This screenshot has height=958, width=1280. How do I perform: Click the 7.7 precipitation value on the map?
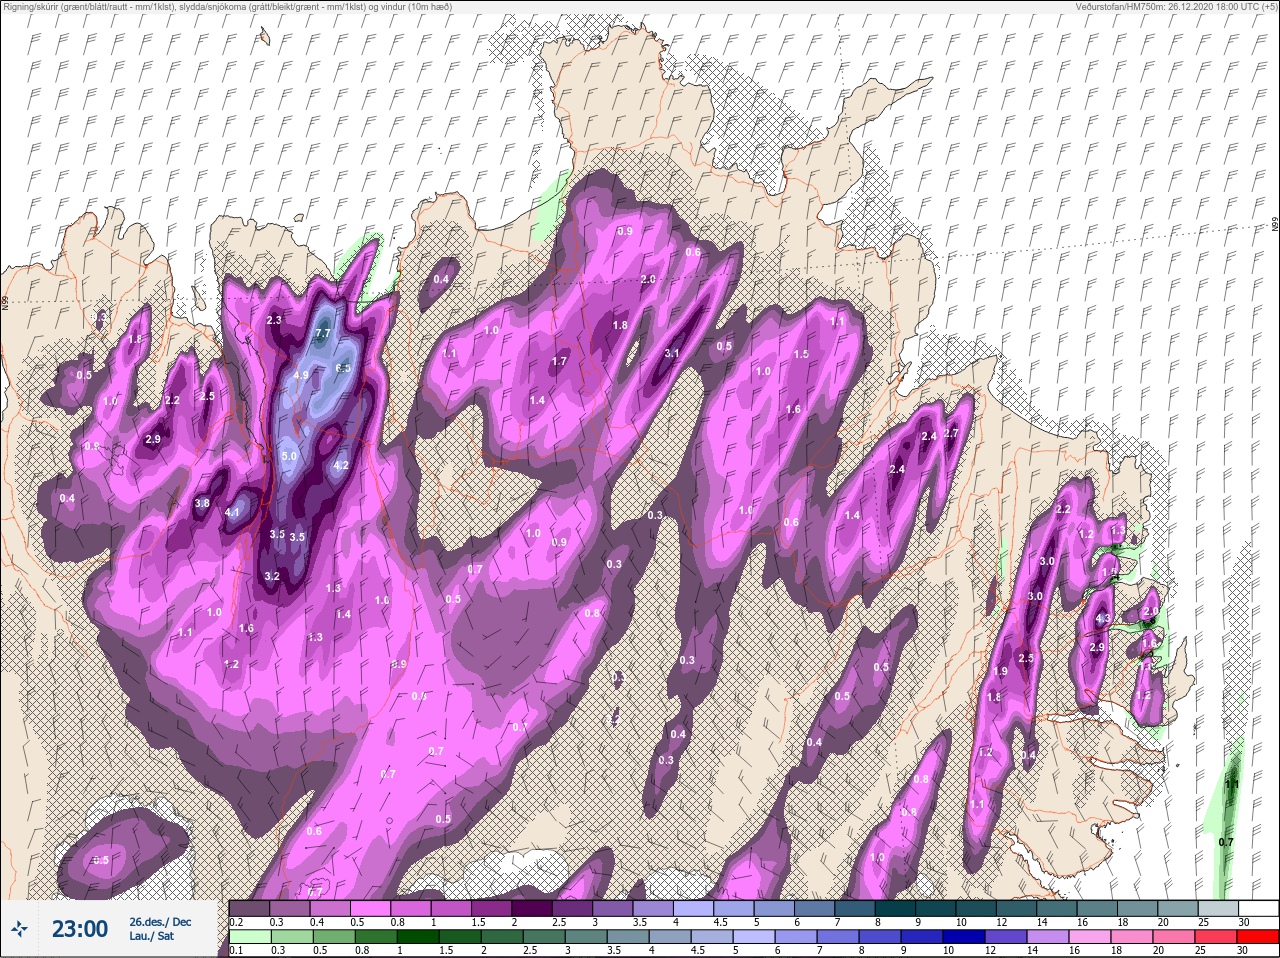pyautogui.click(x=322, y=333)
